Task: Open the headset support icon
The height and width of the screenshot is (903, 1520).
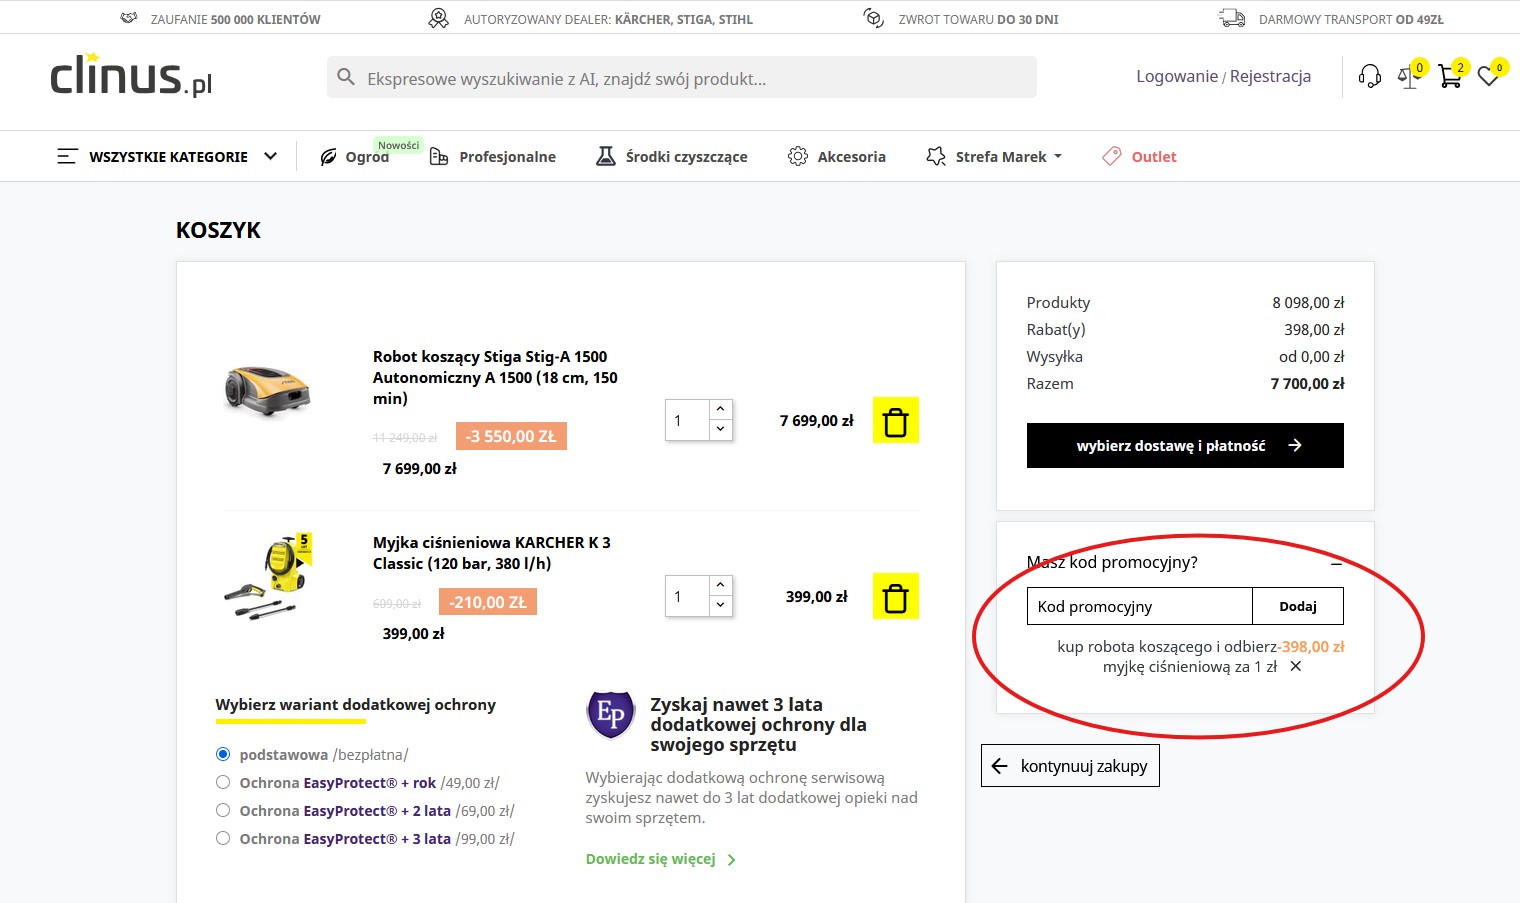Action: point(1370,76)
